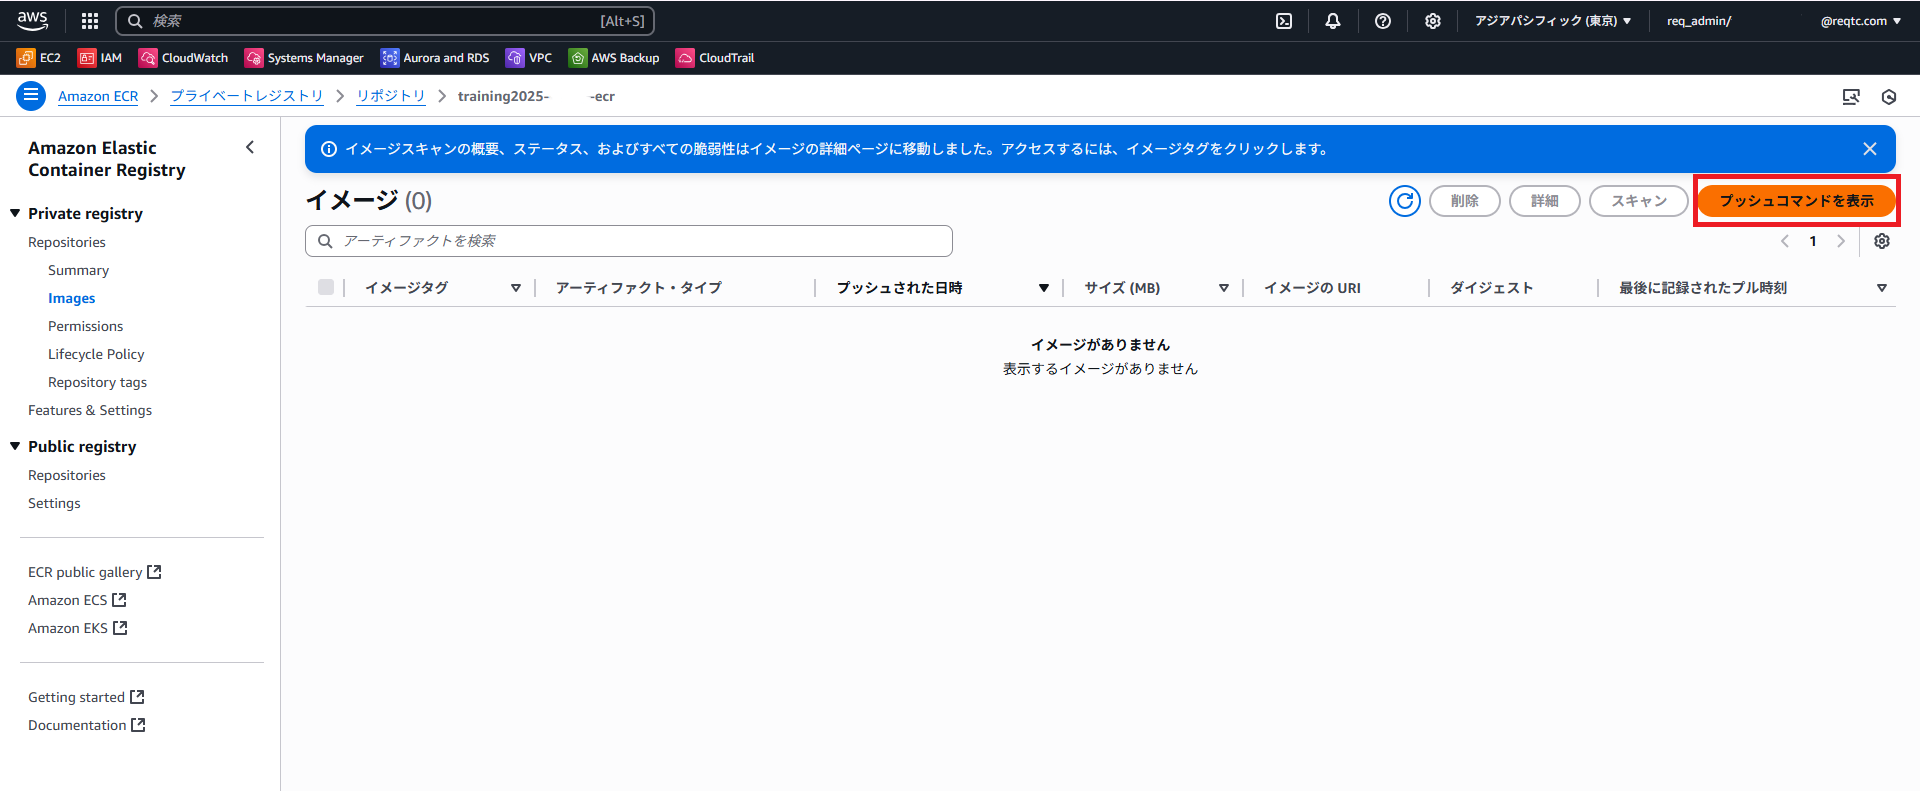Open Documentation external link
Screen dimensions: 1920x791
coord(87,725)
